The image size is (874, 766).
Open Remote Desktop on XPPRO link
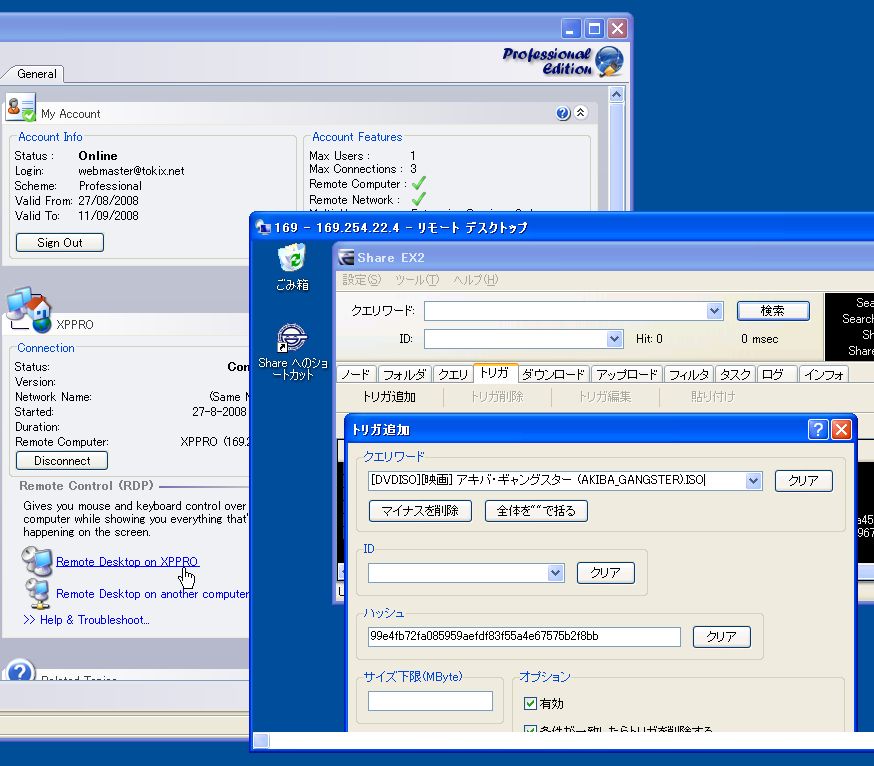[x=127, y=561]
